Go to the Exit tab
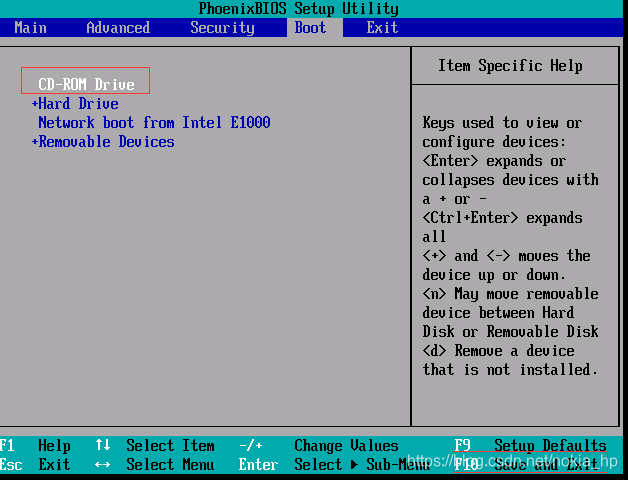This screenshot has width=628, height=480. point(382,28)
